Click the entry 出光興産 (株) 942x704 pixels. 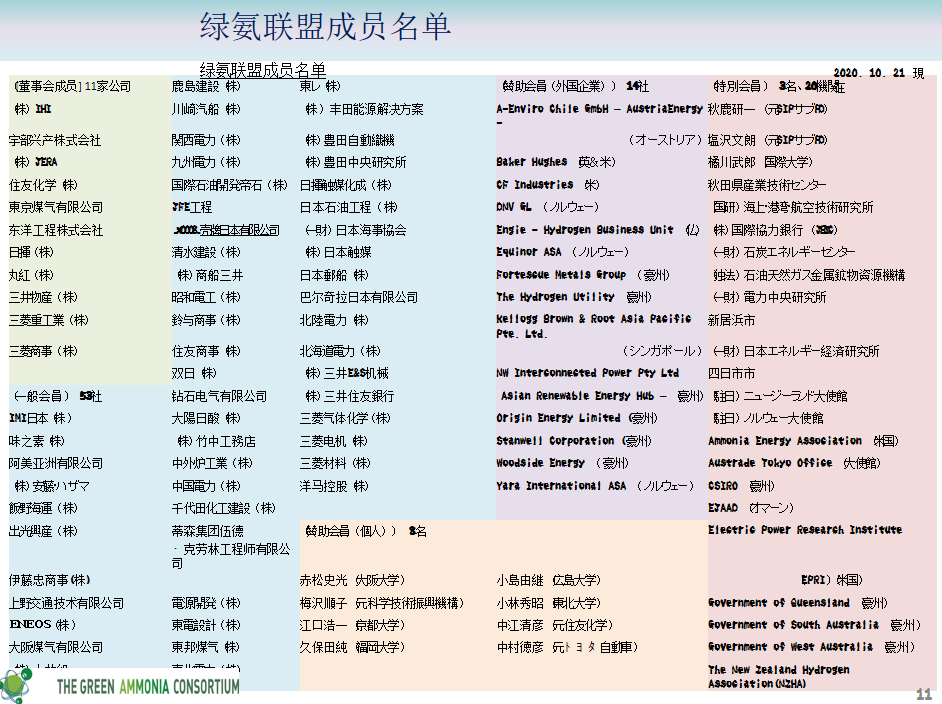(x=43, y=532)
